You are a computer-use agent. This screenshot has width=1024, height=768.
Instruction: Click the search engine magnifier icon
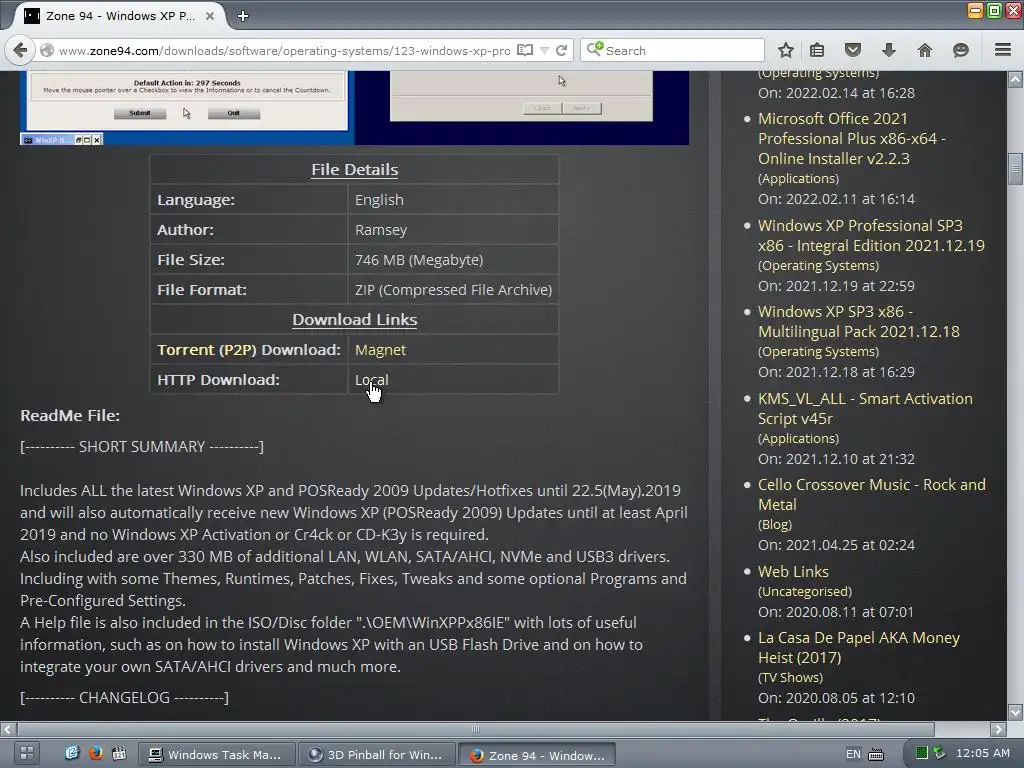coord(594,50)
